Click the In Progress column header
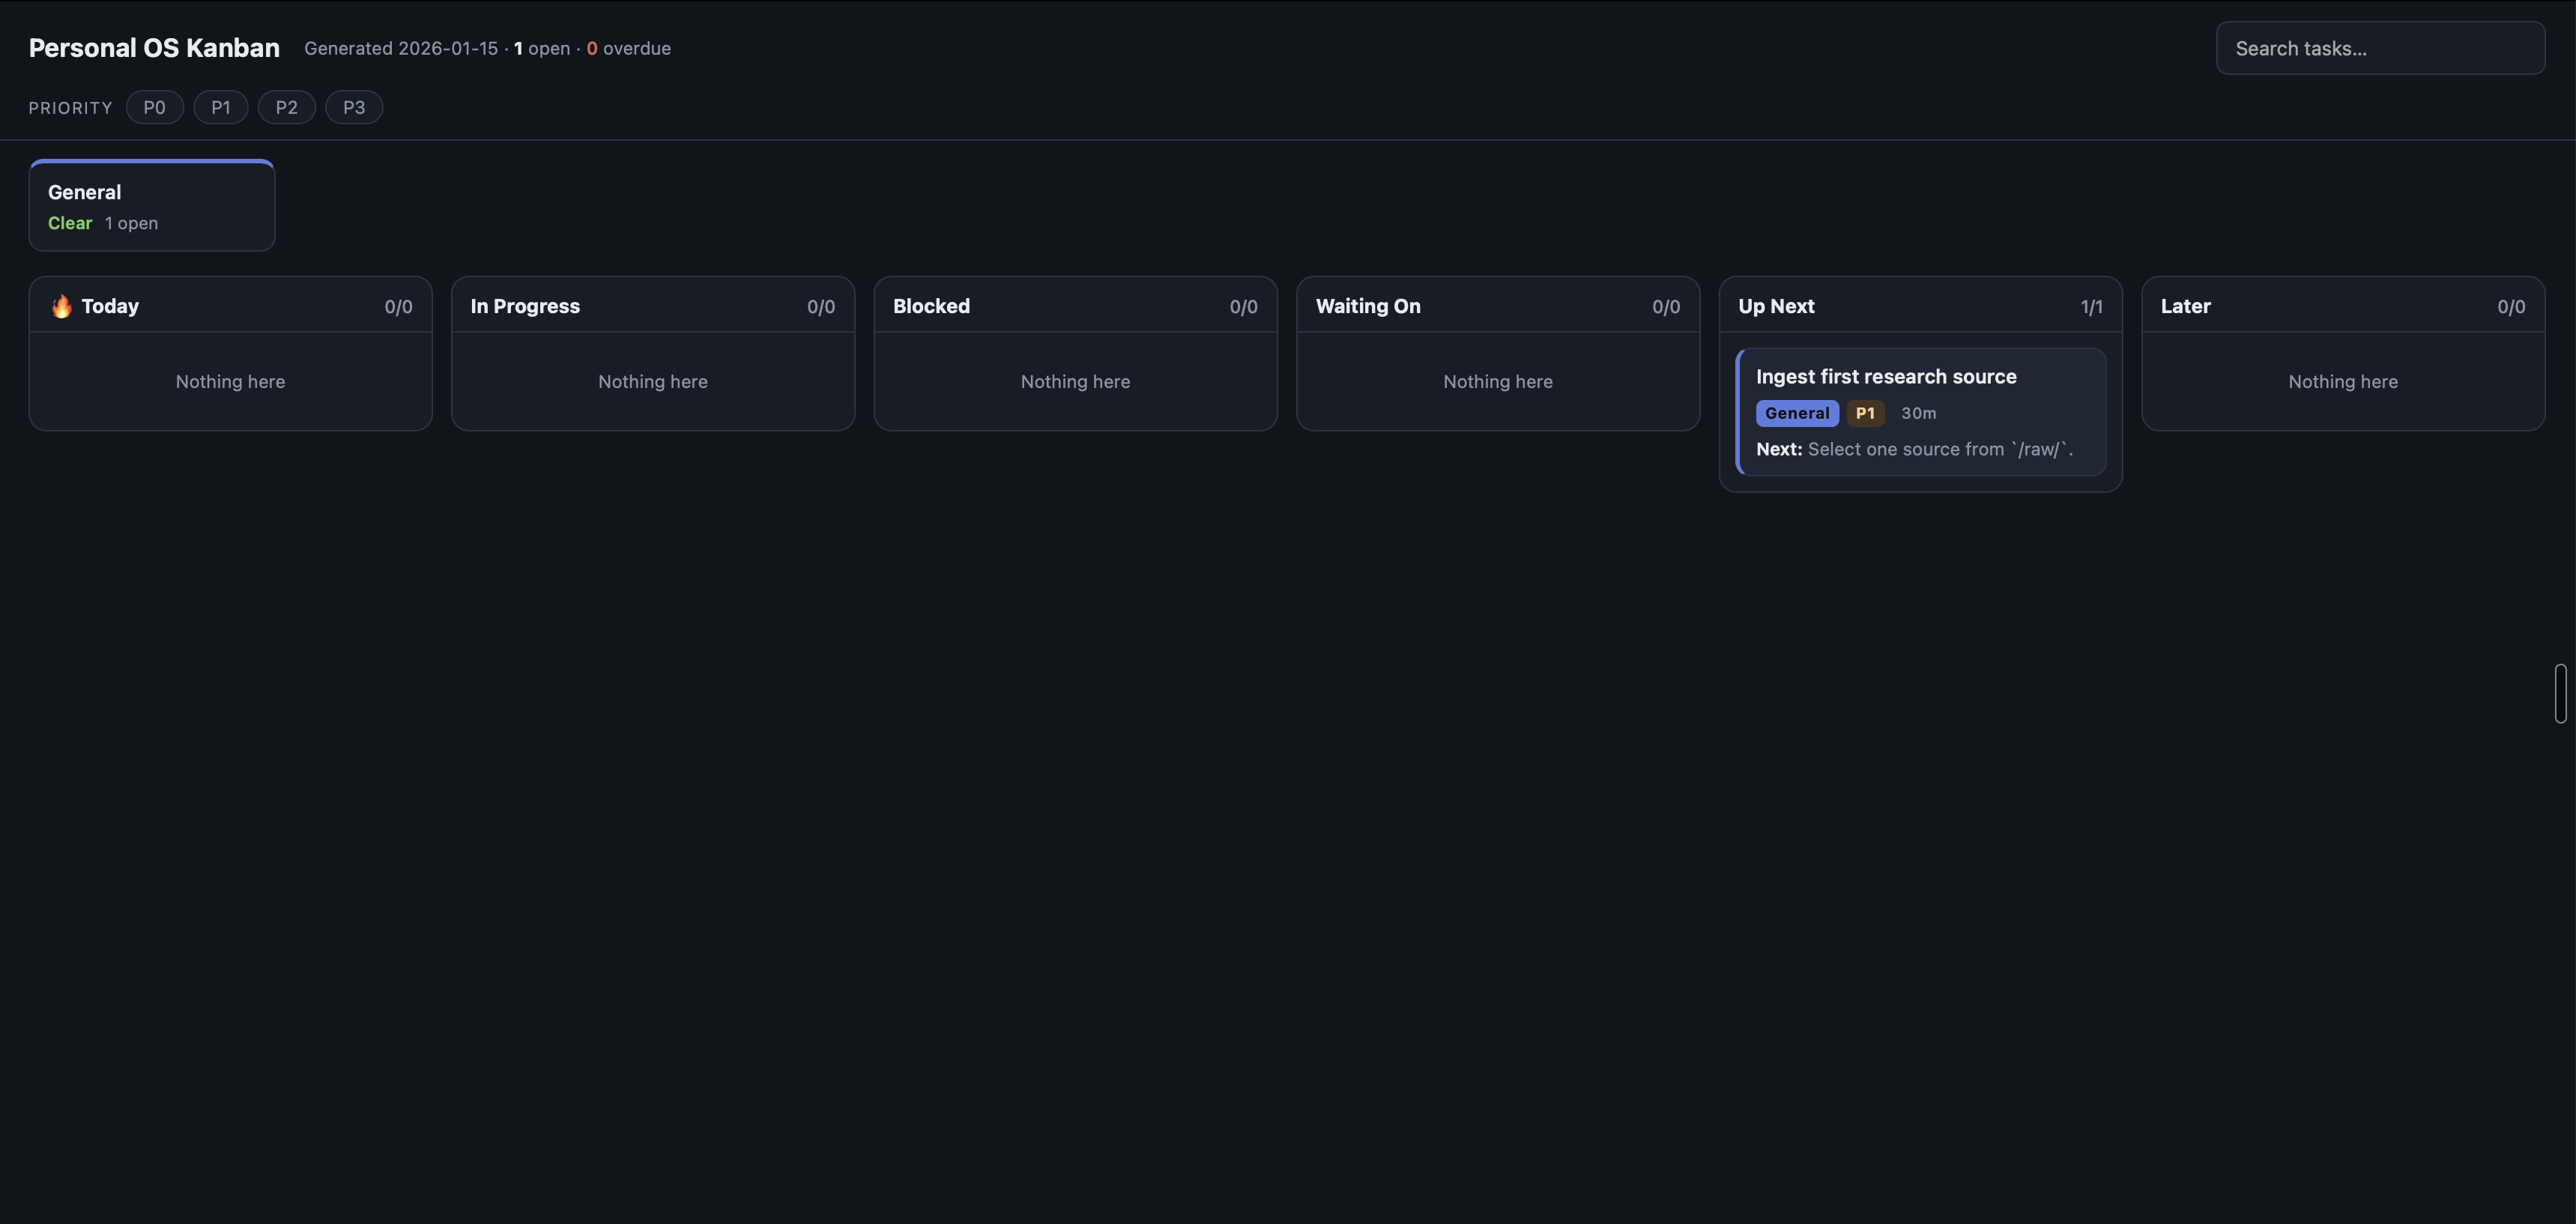Viewport: 2576px width, 1224px height. (x=653, y=306)
